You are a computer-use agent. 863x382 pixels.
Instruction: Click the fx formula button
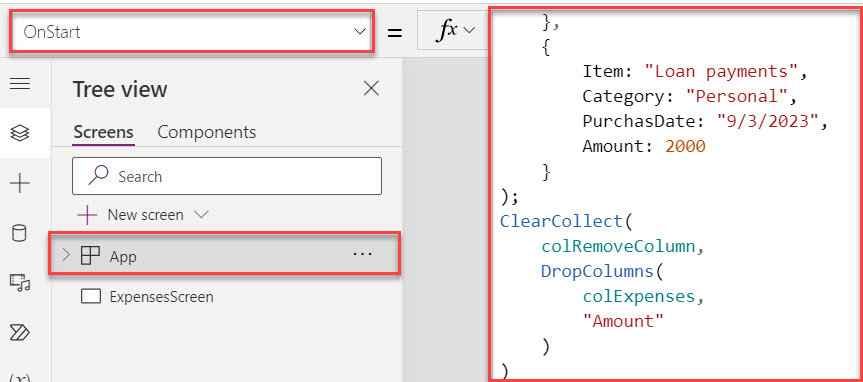point(455,31)
